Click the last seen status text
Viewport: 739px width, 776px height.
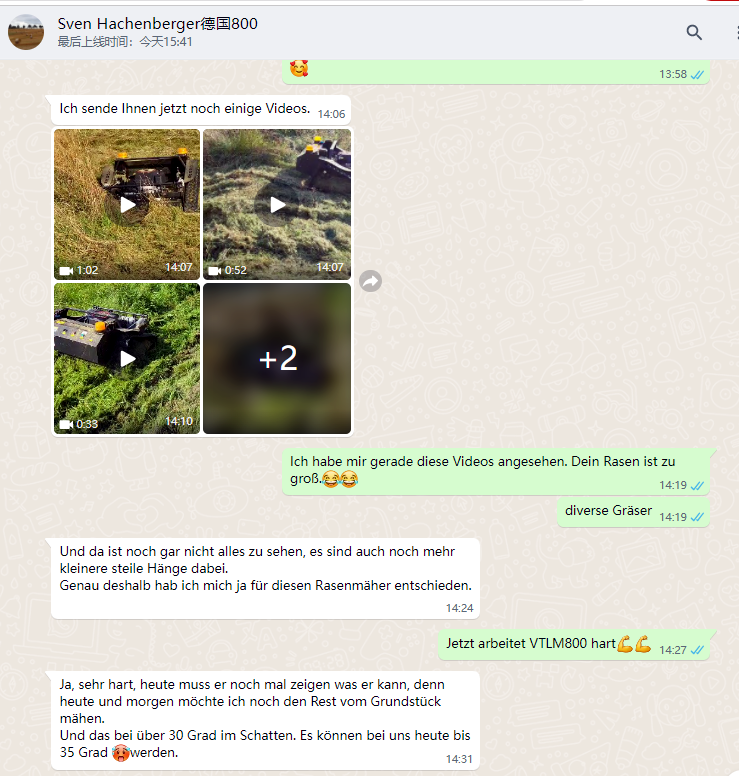[125, 42]
